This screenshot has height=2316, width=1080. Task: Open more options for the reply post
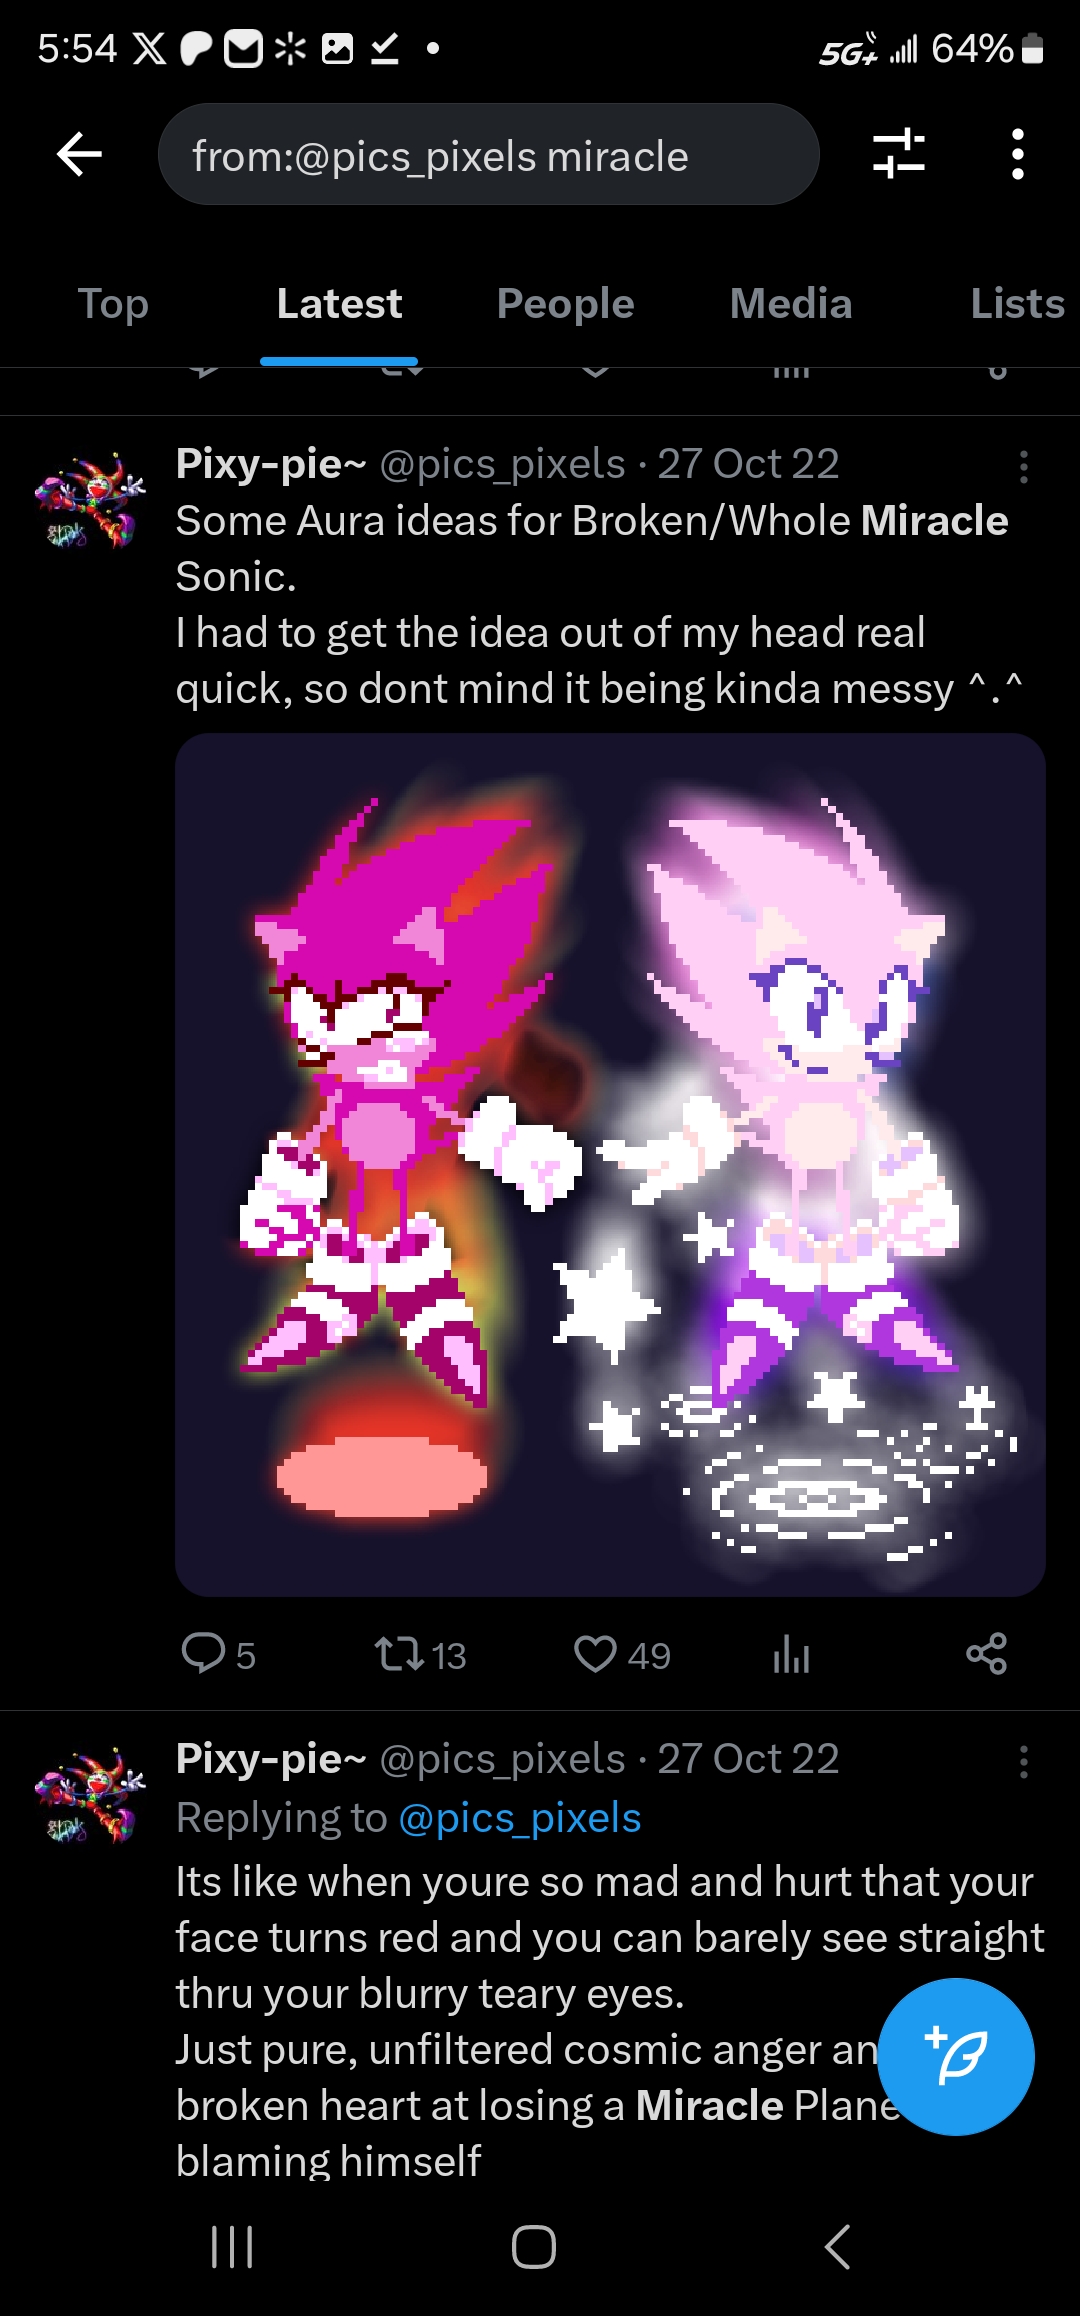pyautogui.click(x=1023, y=1762)
